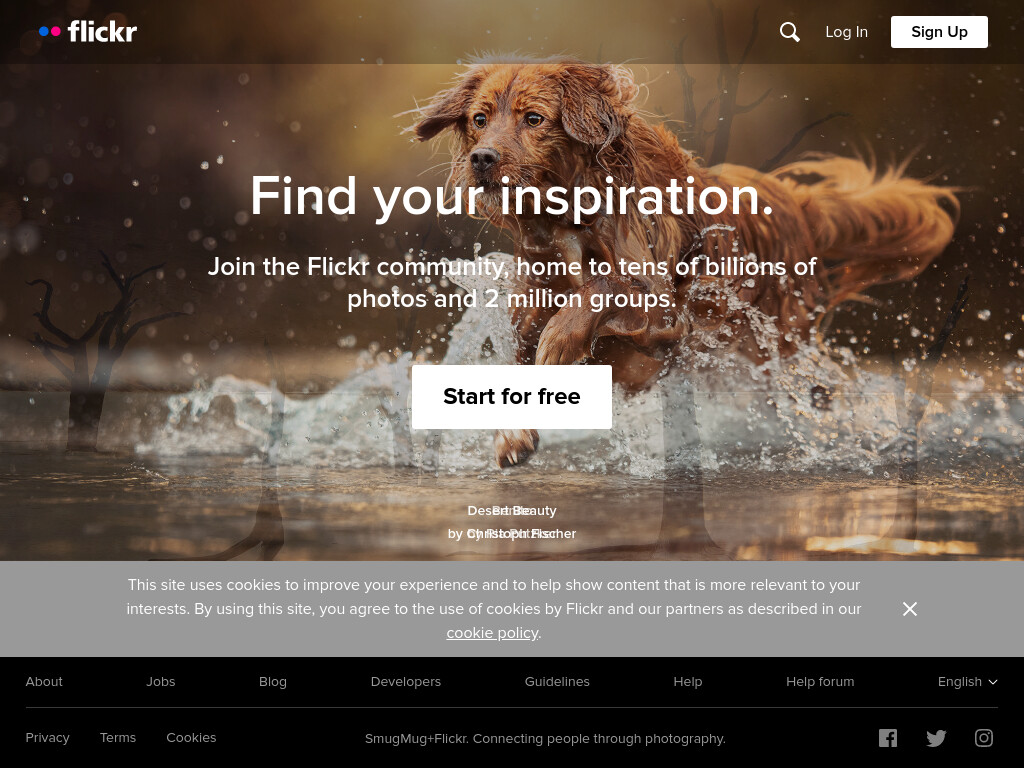Screen dimensions: 1024x768
Task: Click Start for free button
Action: pos(512,397)
